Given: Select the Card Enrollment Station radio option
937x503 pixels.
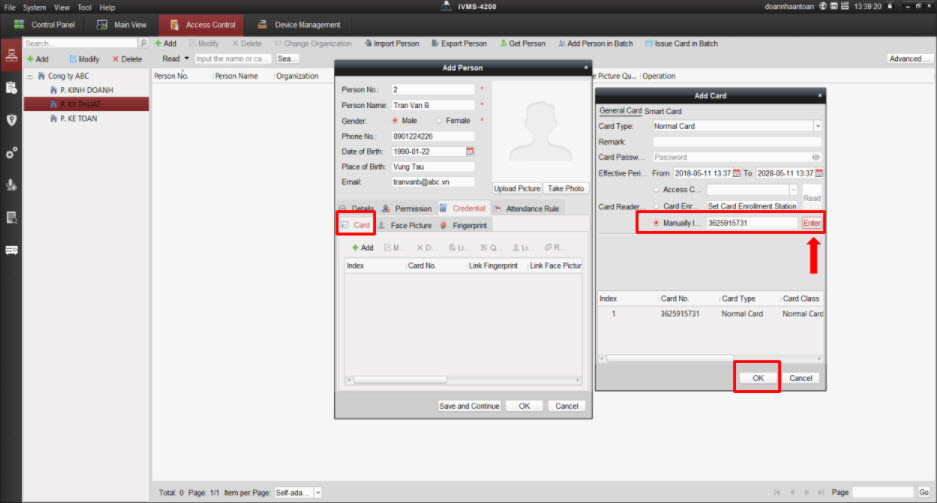Looking at the screenshot, I should coord(656,206).
